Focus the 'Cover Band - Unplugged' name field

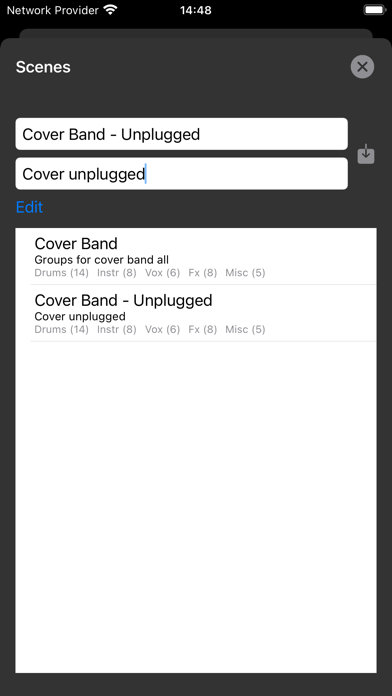coord(182,134)
